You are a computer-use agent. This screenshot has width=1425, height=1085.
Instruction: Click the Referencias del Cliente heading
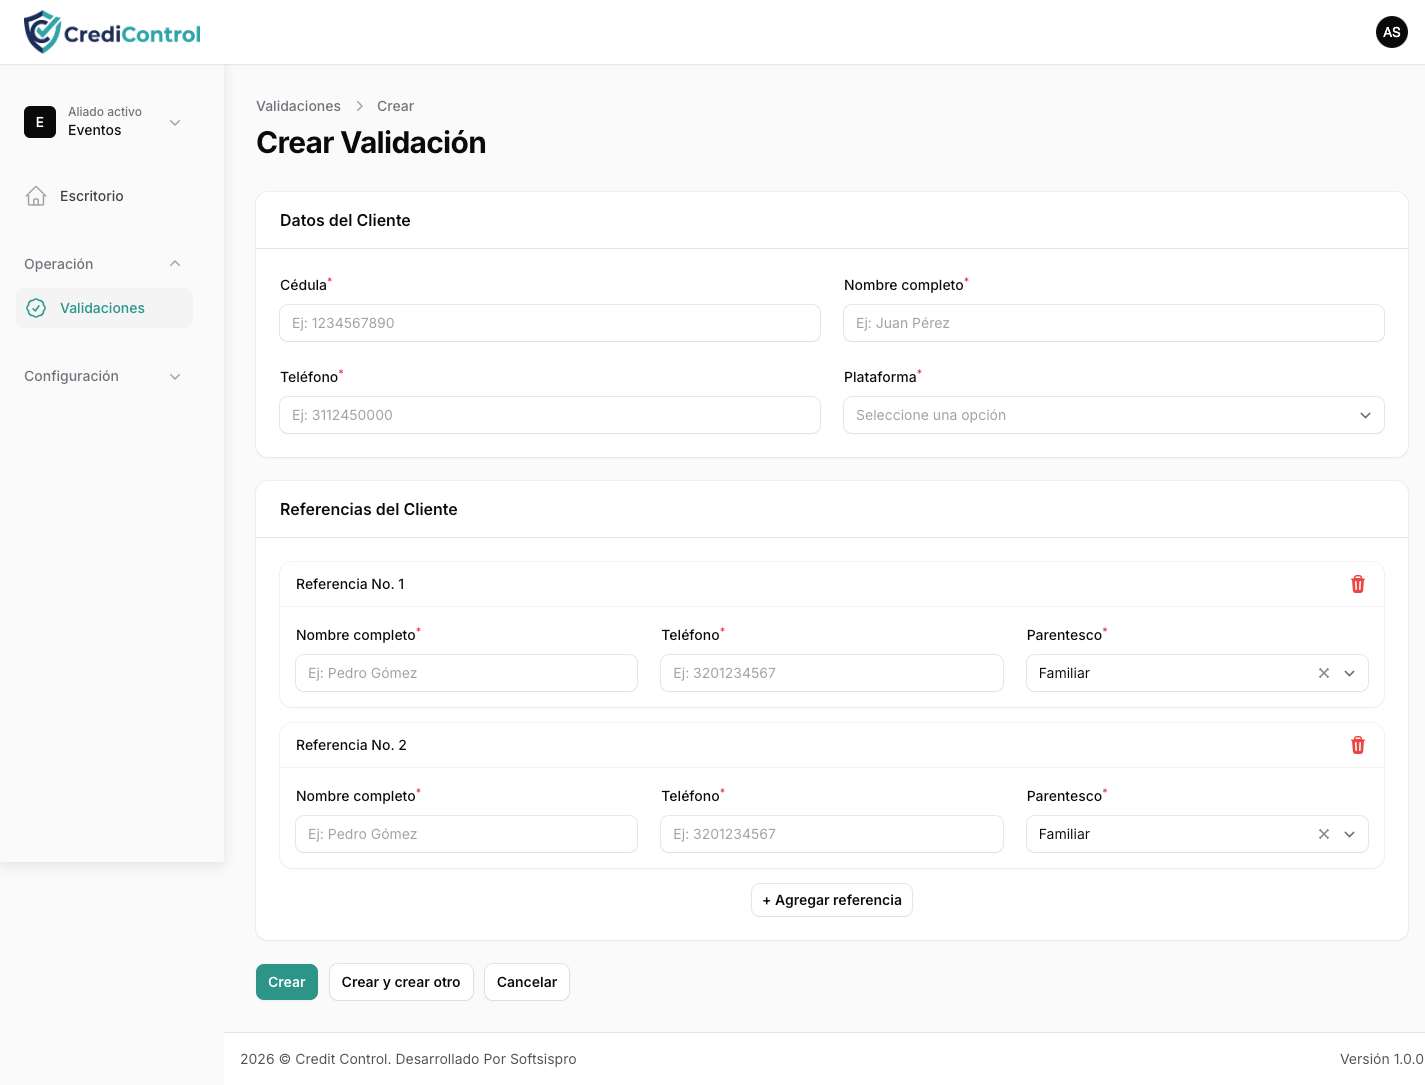click(x=369, y=509)
